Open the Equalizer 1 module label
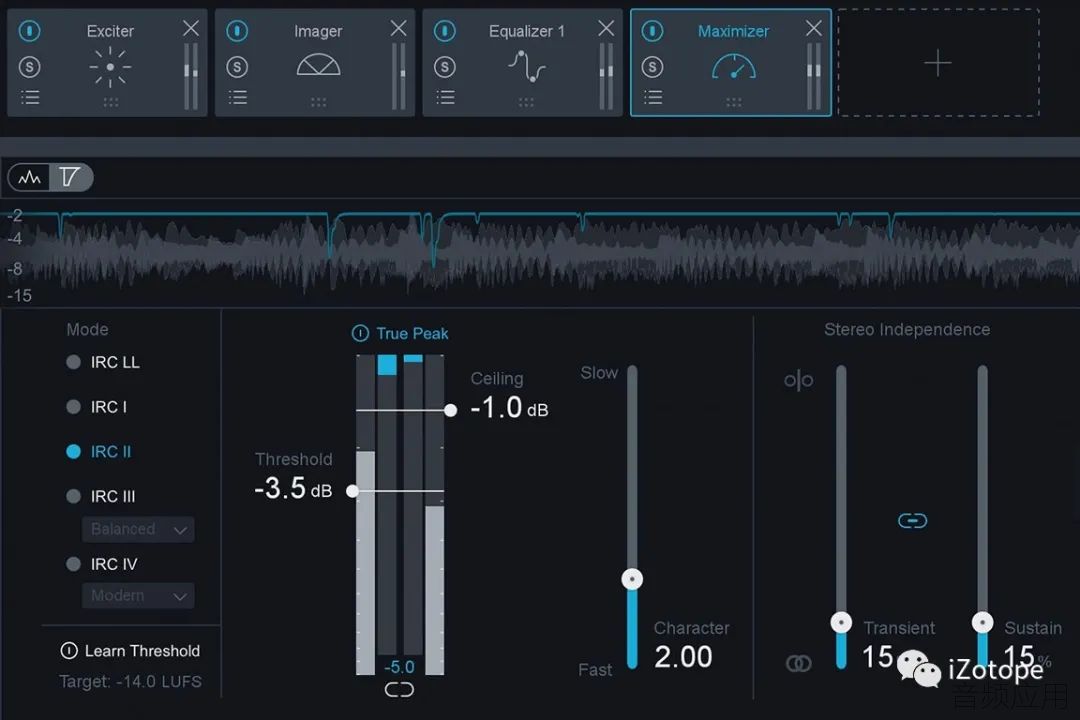This screenshot has height=720, width=1080. coord(527,31)
